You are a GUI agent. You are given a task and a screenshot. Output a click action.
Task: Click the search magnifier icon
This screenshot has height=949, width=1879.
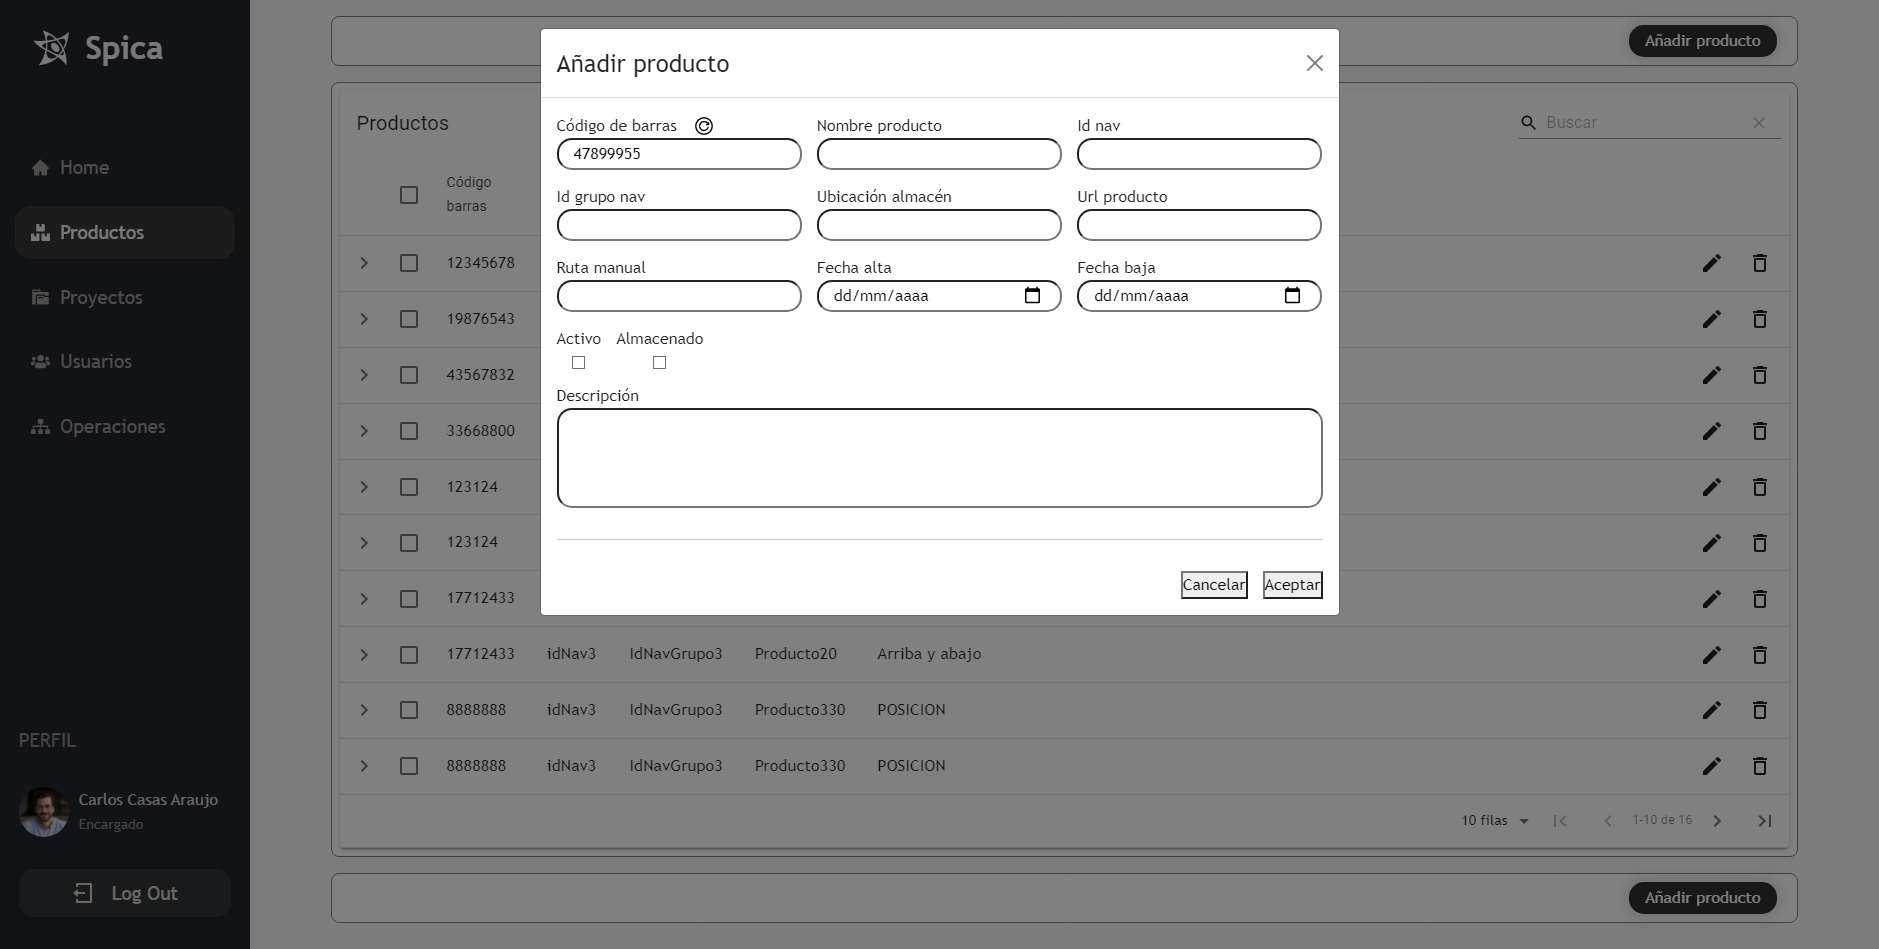click(1528, 122)
